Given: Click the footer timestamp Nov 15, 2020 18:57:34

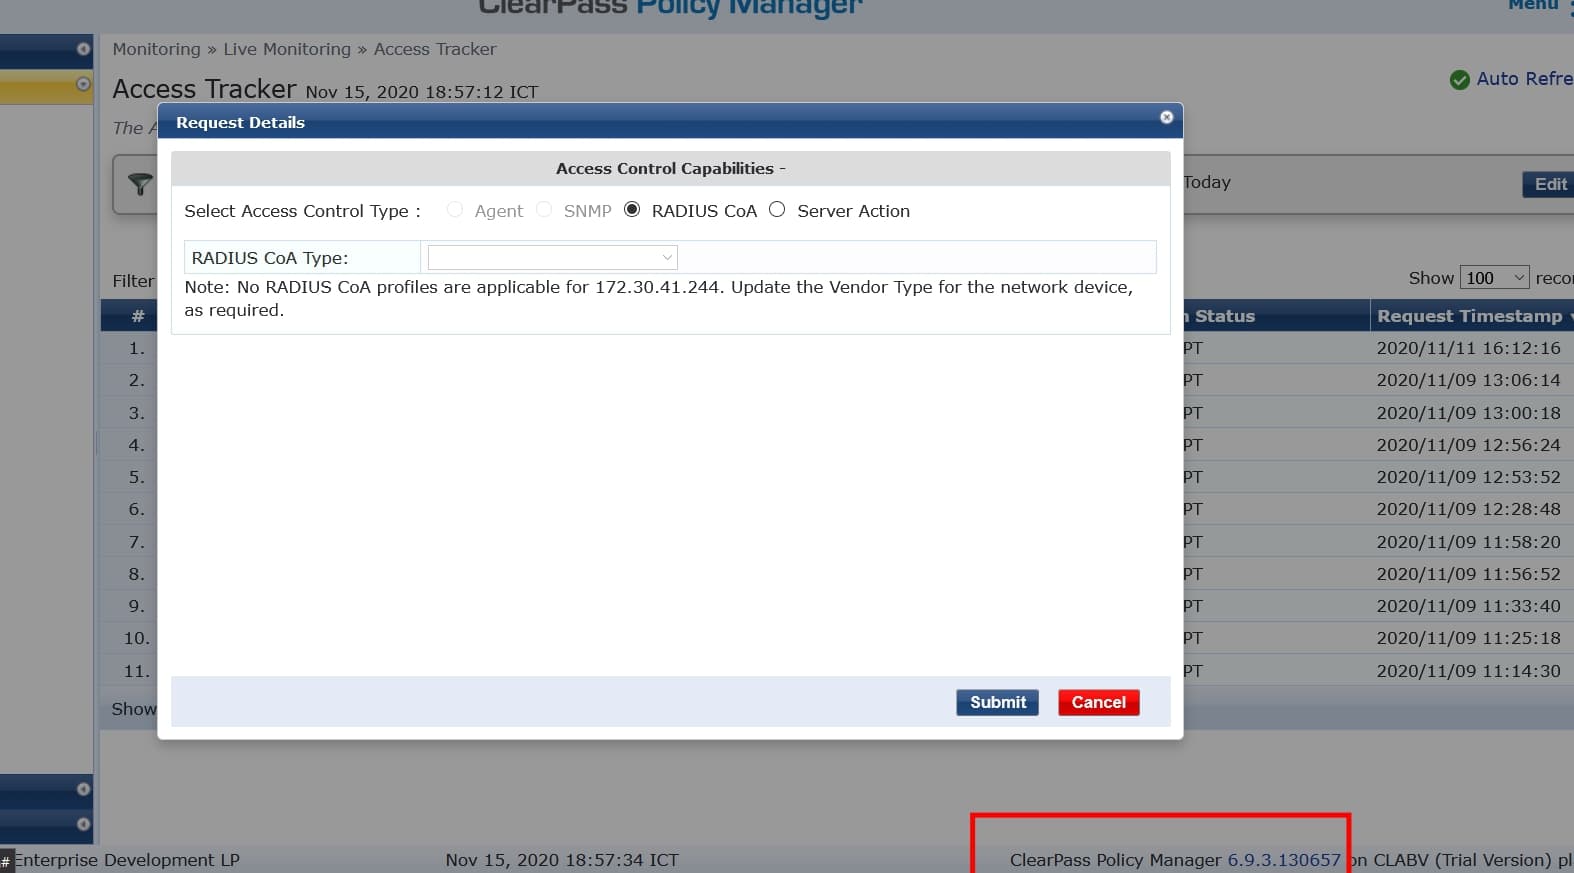Looking at the screenshot, I should 561,860.
